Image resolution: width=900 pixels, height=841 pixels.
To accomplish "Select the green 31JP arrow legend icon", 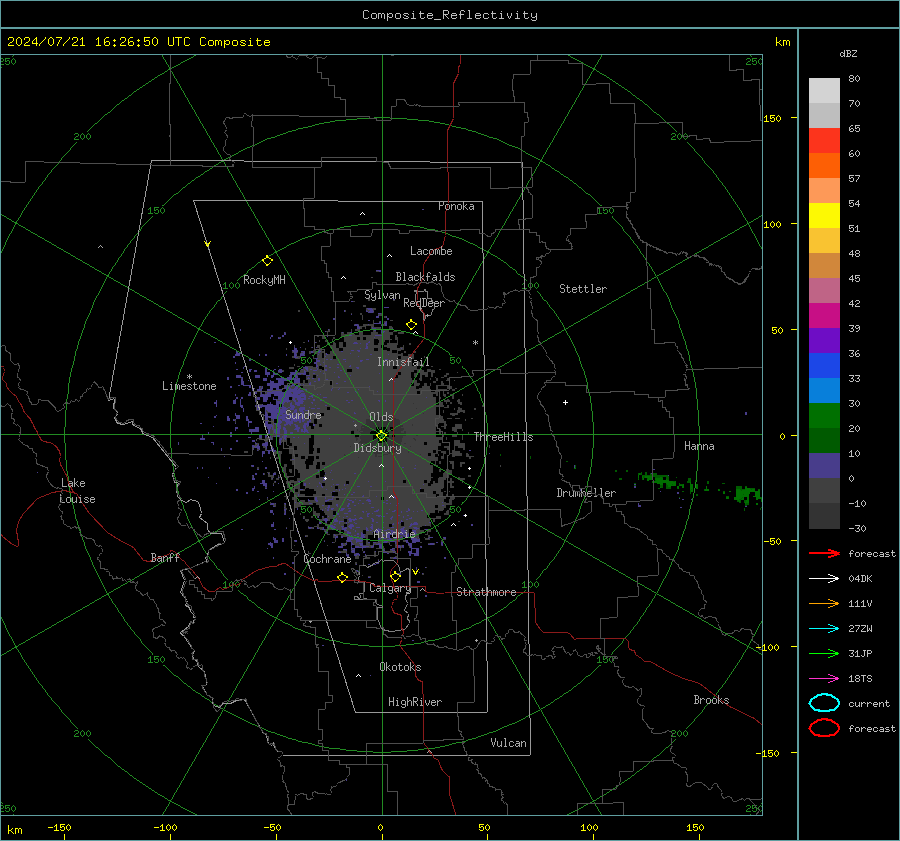I will coord(824,653).
